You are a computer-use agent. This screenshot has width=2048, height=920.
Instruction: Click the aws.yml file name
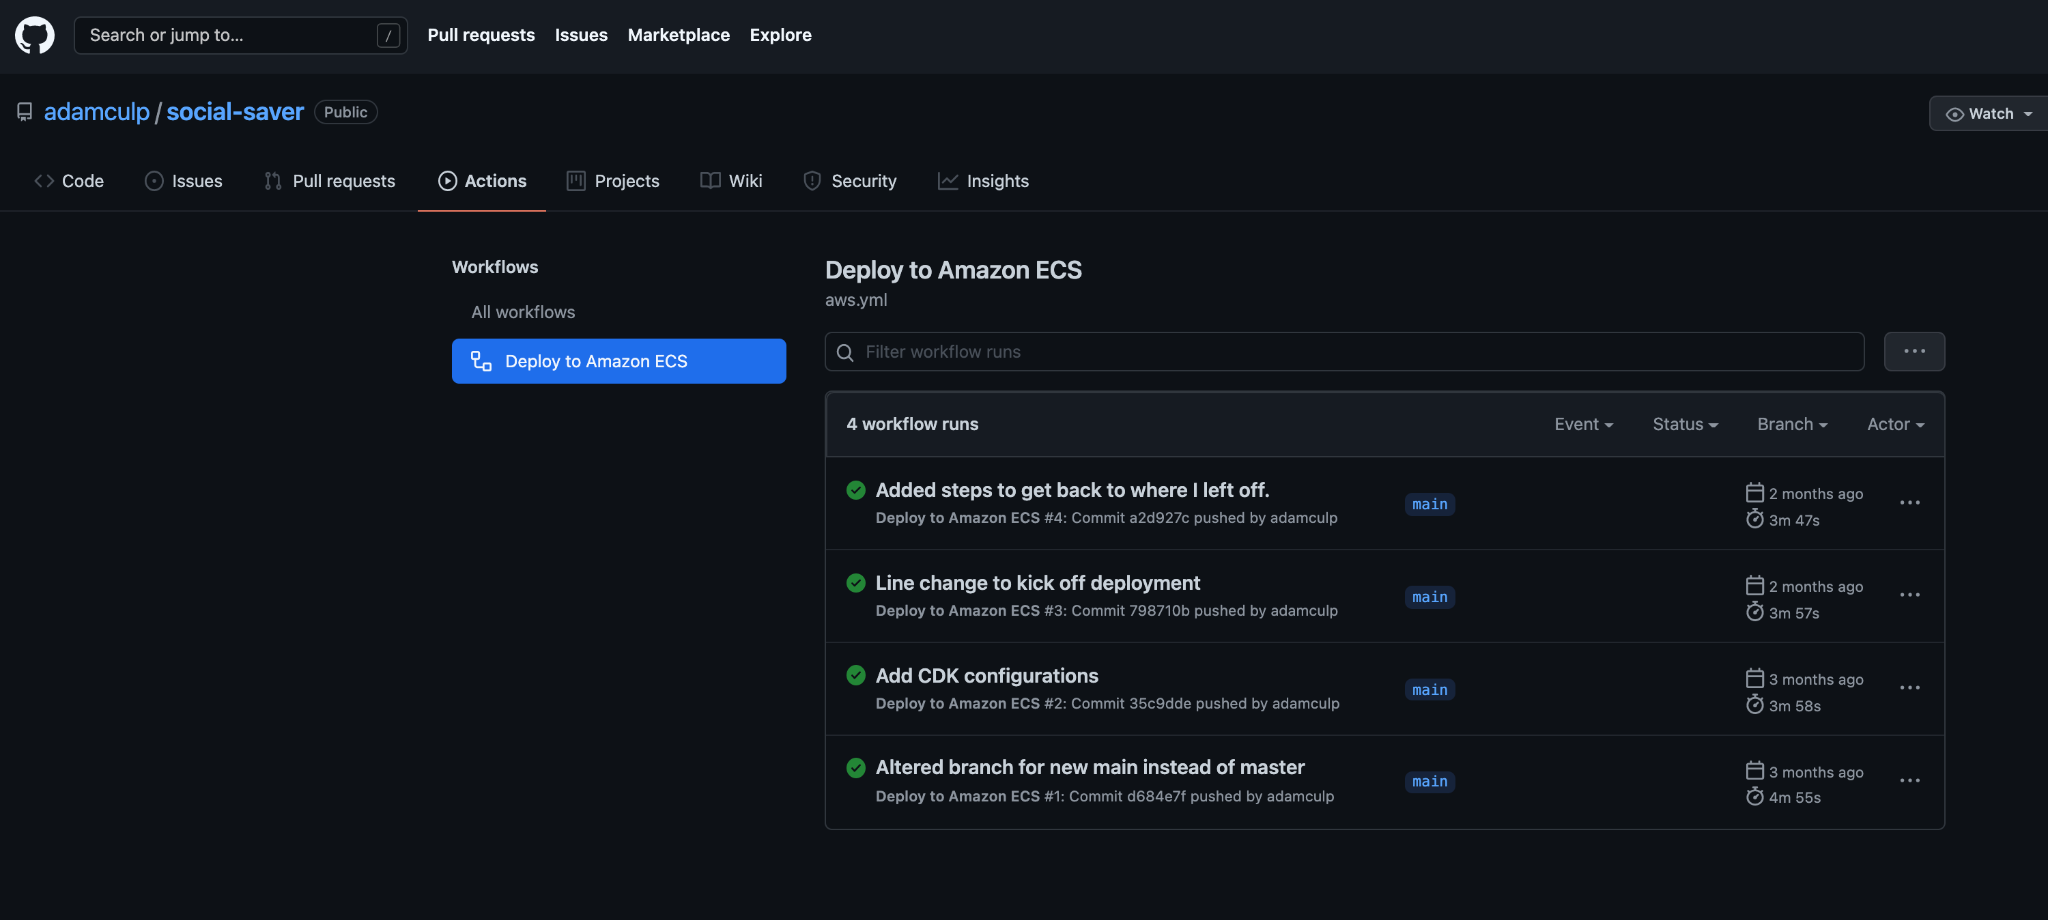pyautogui.click(x=856, y=300)
